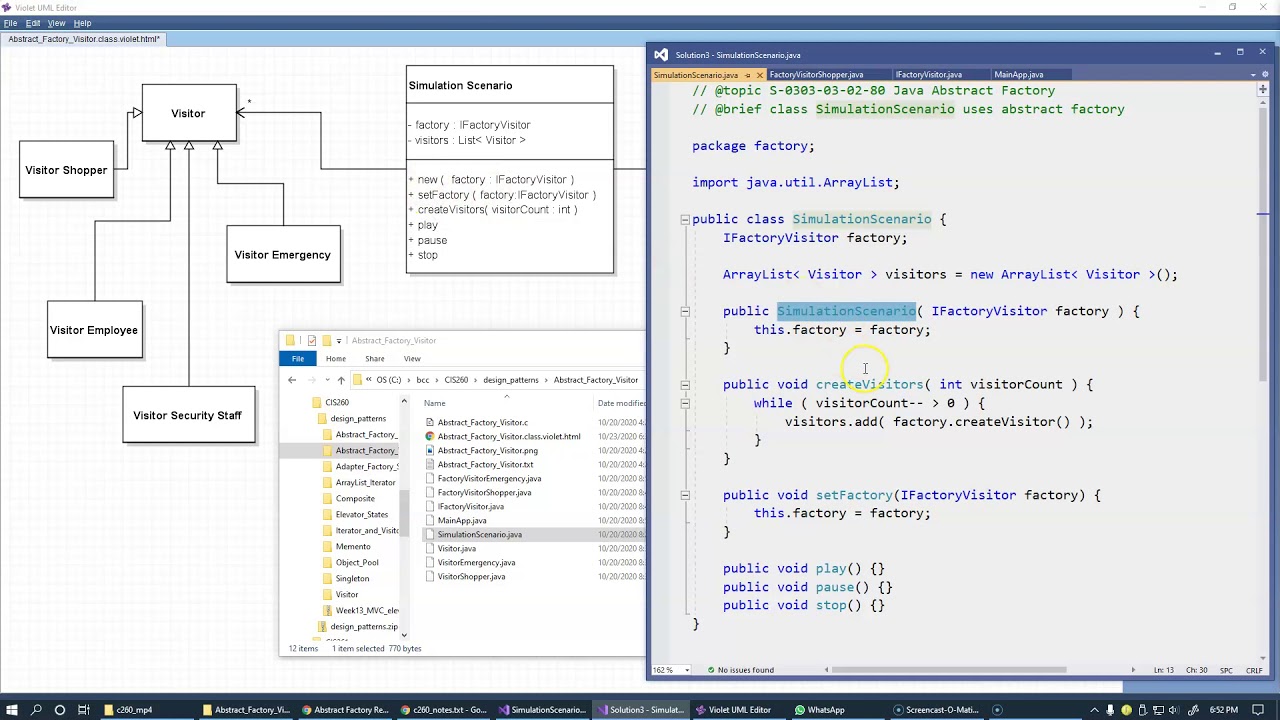Click the split editor plus icon above scrollbar

(x=1263, y=90)
